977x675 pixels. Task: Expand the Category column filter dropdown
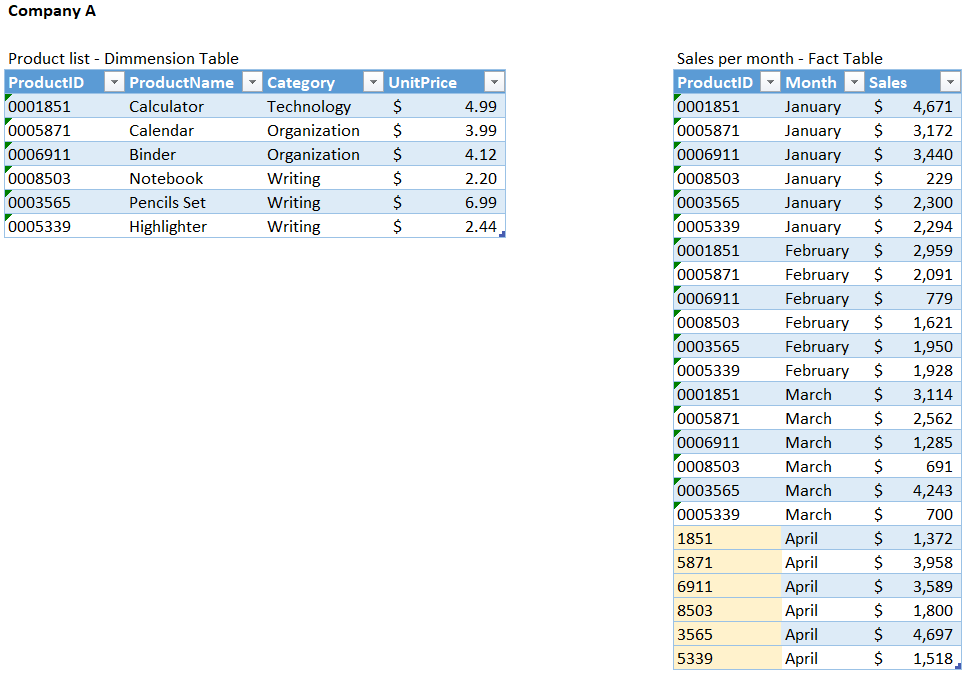pos(372,82)
